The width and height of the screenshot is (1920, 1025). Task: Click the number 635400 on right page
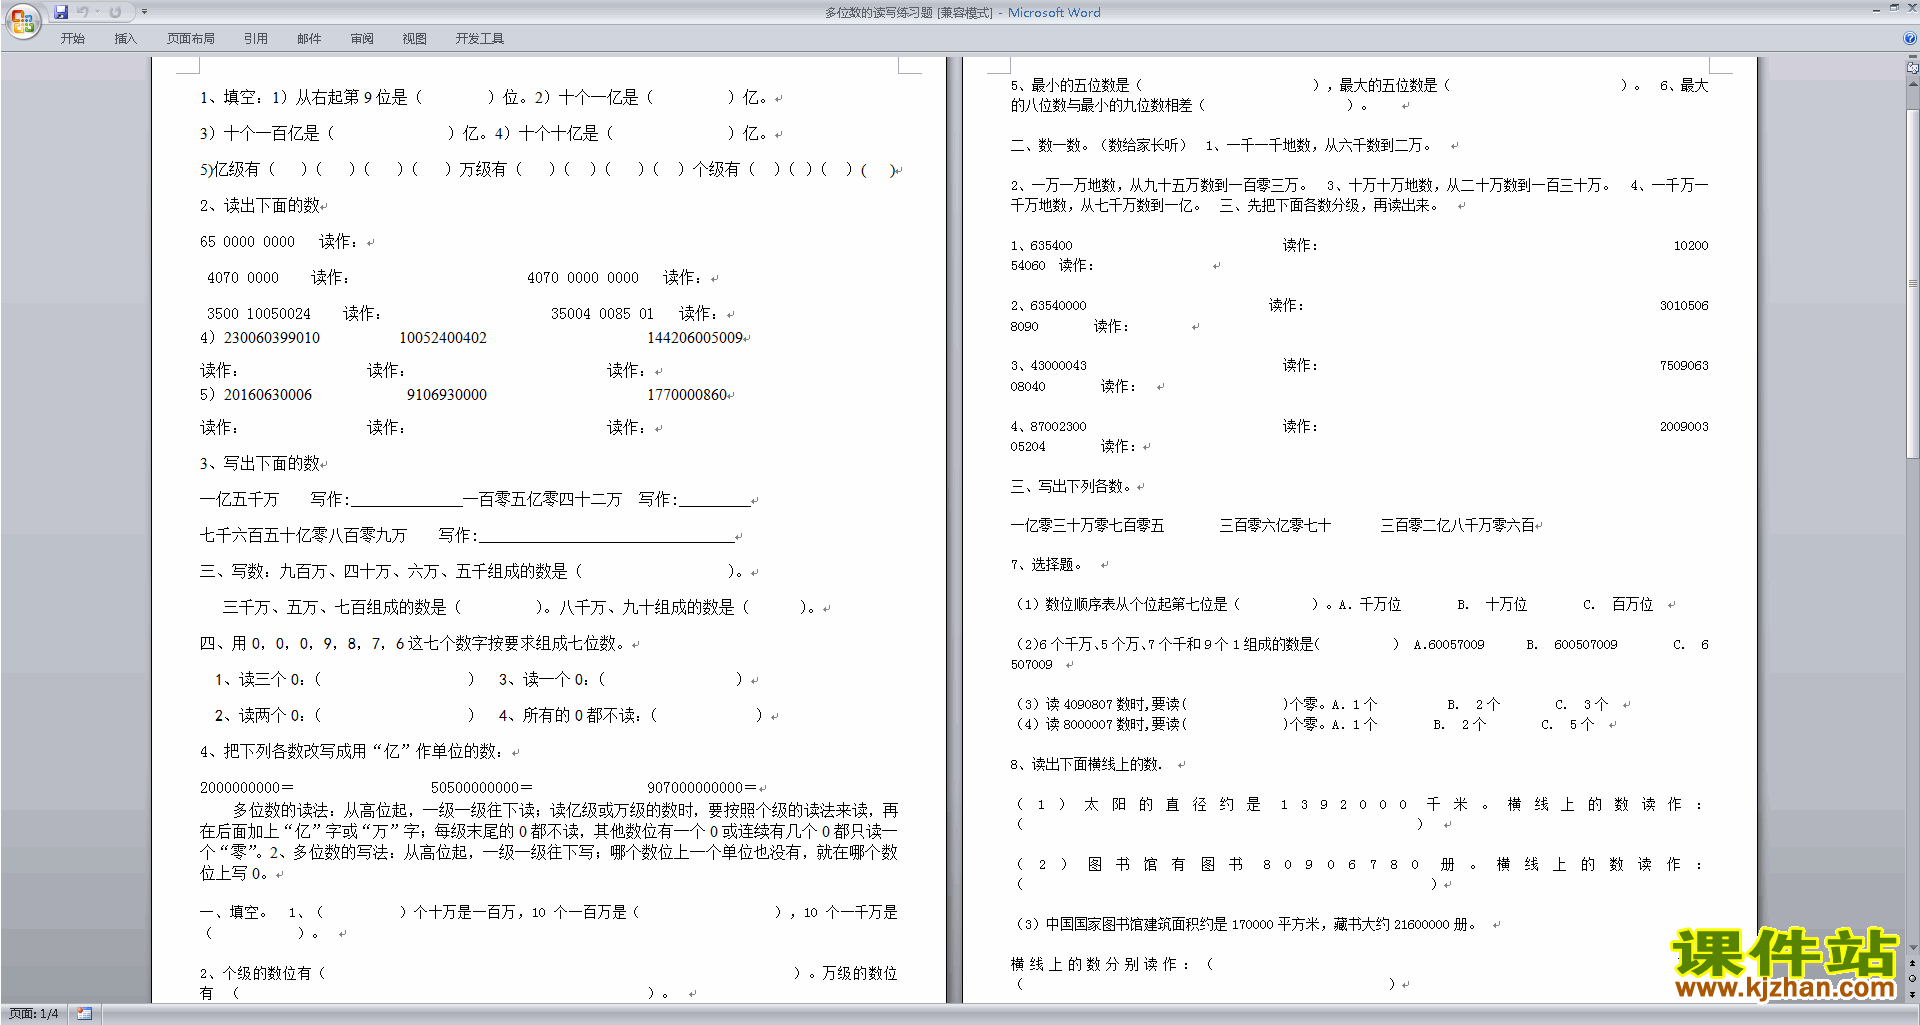[1051, 246]
